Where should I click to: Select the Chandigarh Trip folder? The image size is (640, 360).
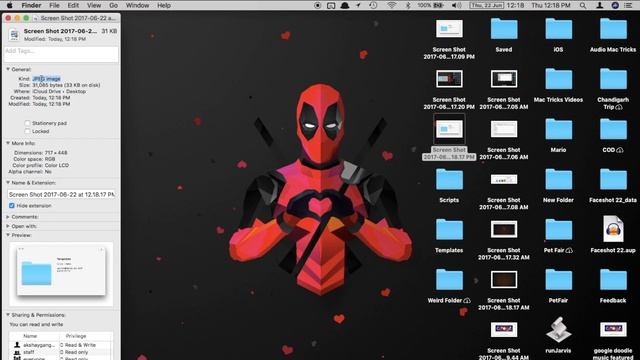pyautogui.click(x=613, y=80)
